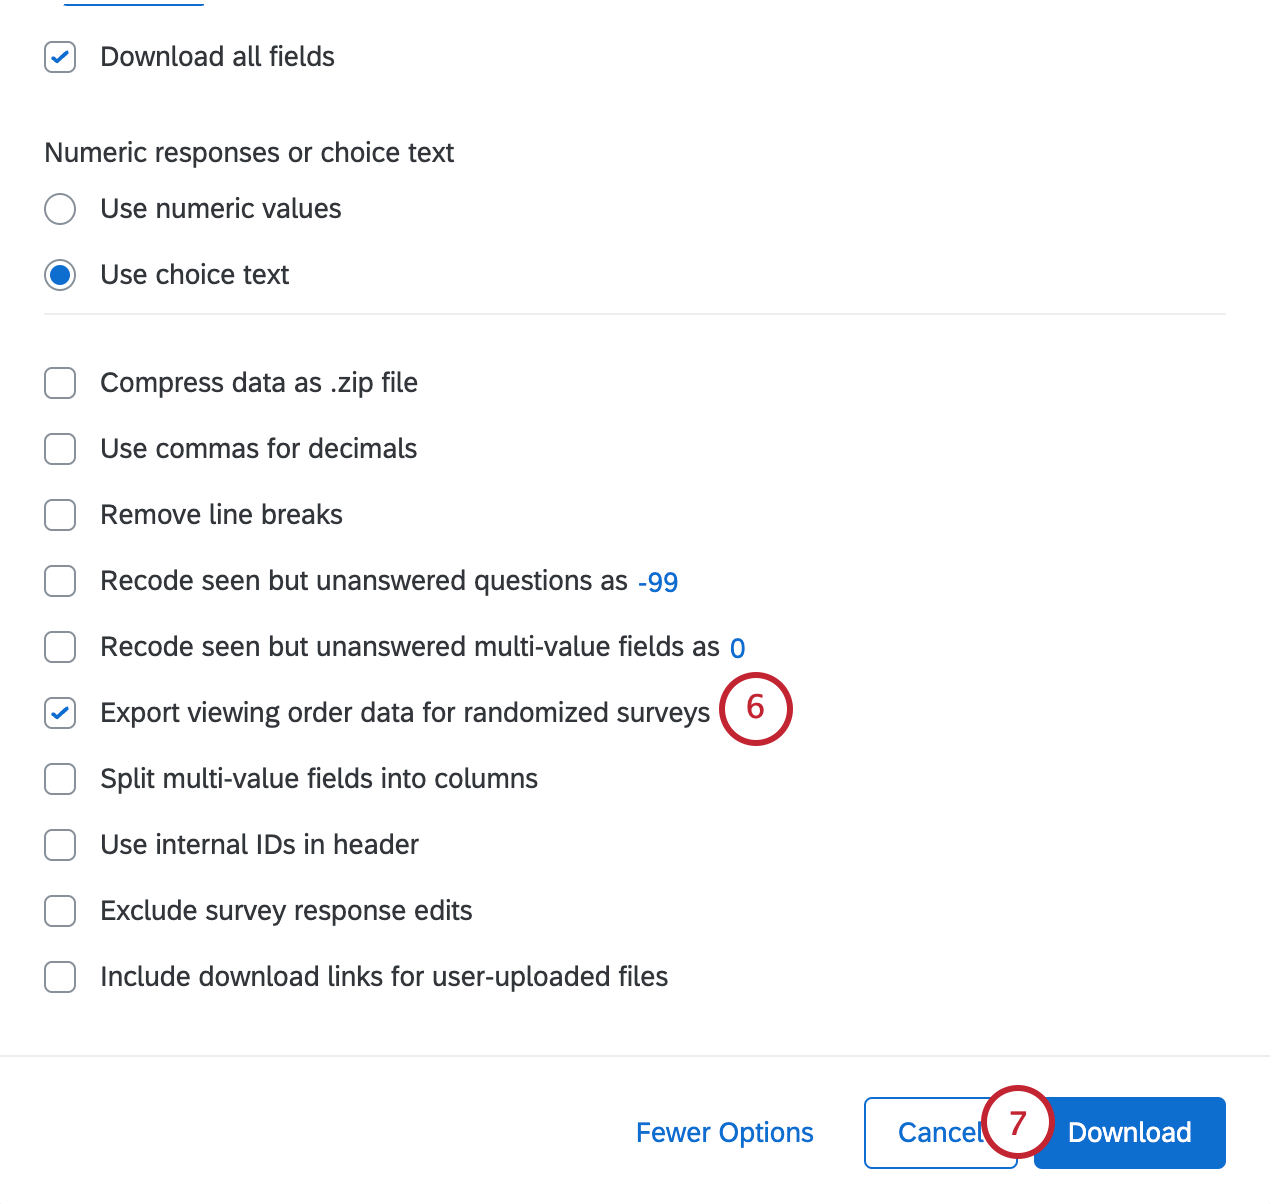Edit the 0 multi-value recode value
The height and width of the screenshot is (1204, 1270).
coord(739,647)
